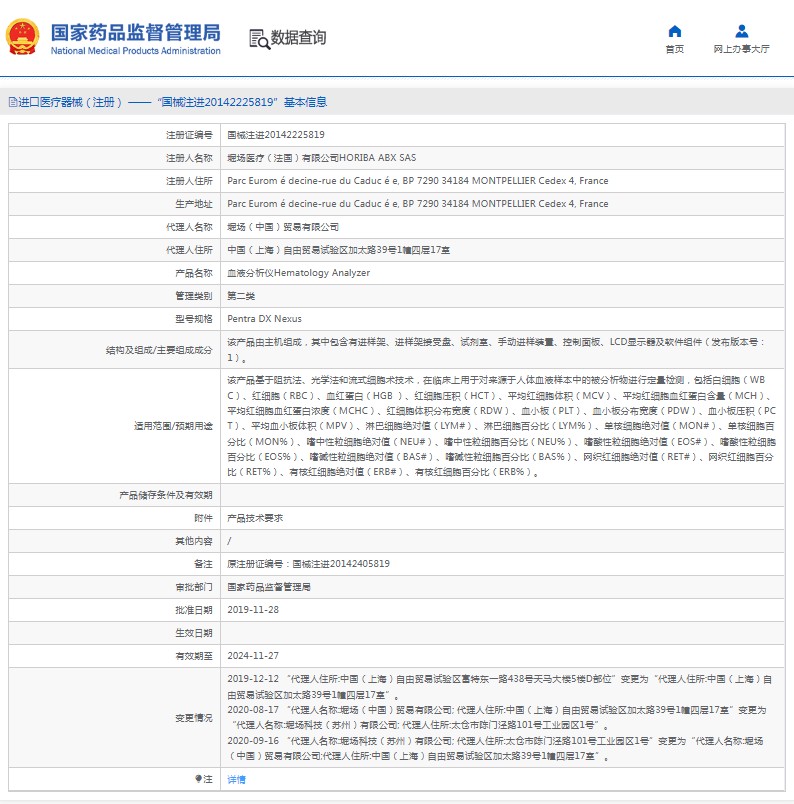Click the 管理类别 row label
794x804 pixels.
coord(194,296)
